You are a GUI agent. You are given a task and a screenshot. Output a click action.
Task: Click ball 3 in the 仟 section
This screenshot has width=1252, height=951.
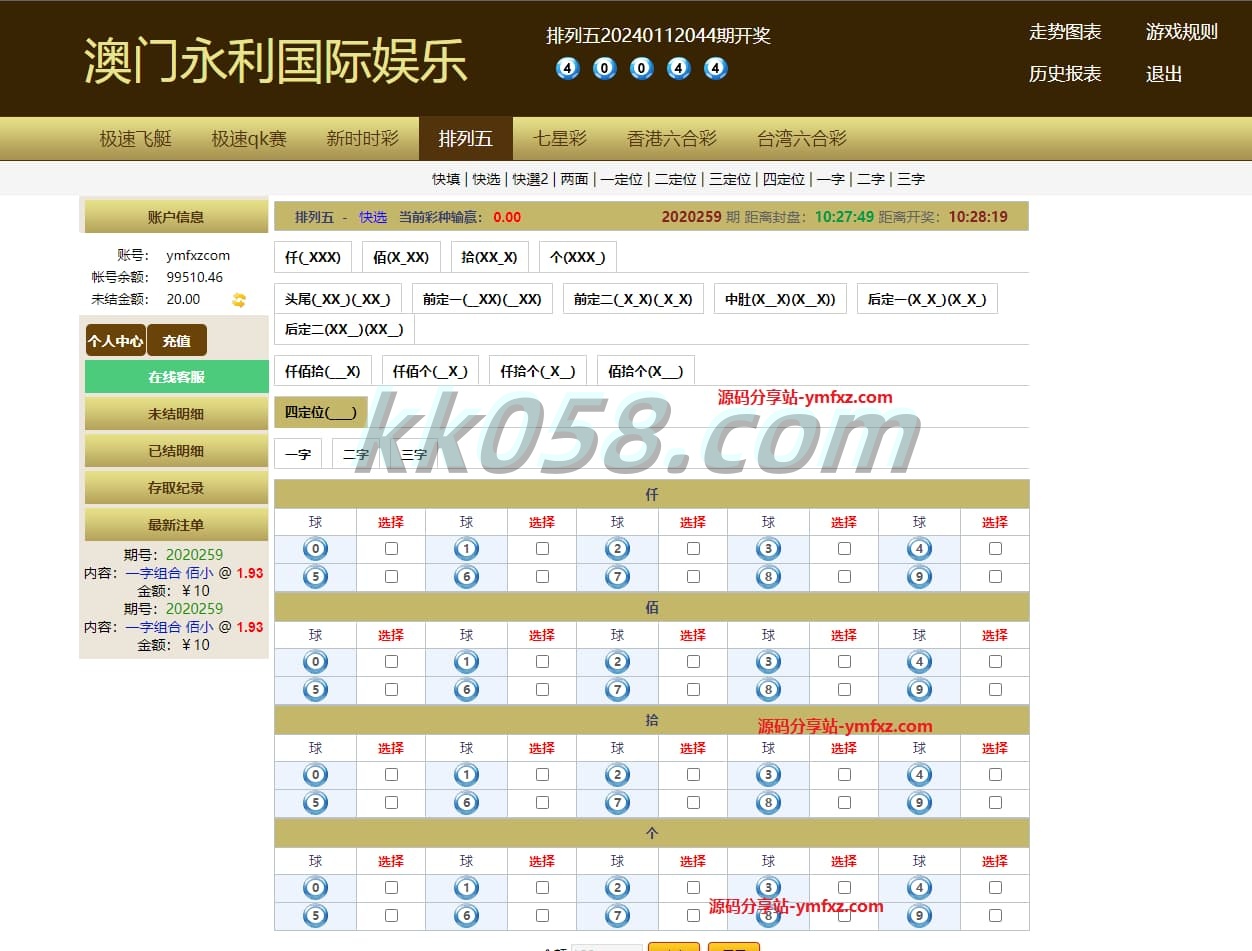coord(768,549)
